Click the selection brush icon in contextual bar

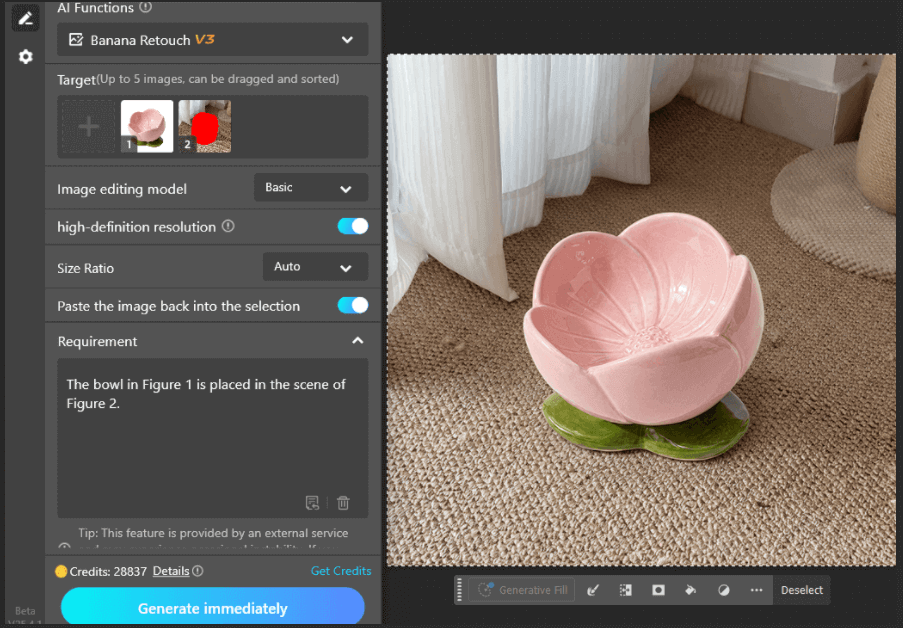pyautogui.click(x=592, y=590)
